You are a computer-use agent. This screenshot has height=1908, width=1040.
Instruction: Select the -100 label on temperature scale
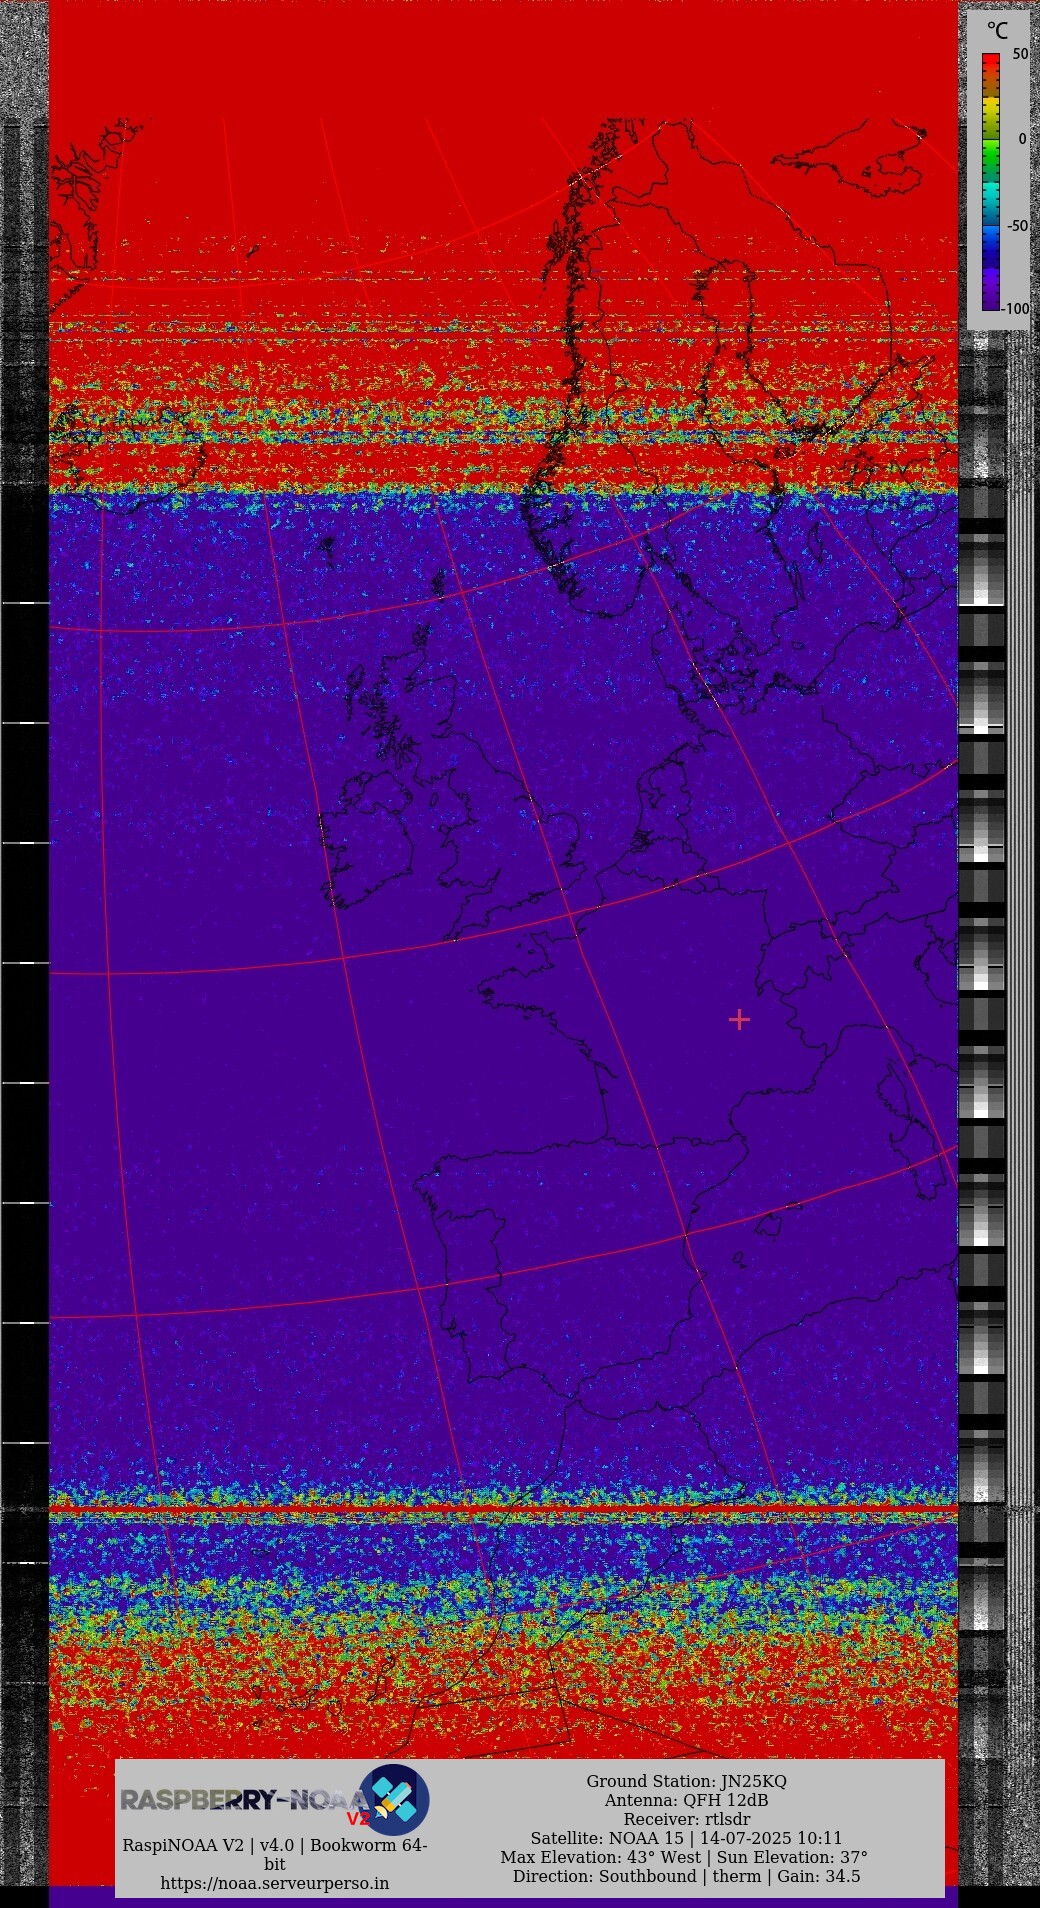click(x=1016, y=308)
